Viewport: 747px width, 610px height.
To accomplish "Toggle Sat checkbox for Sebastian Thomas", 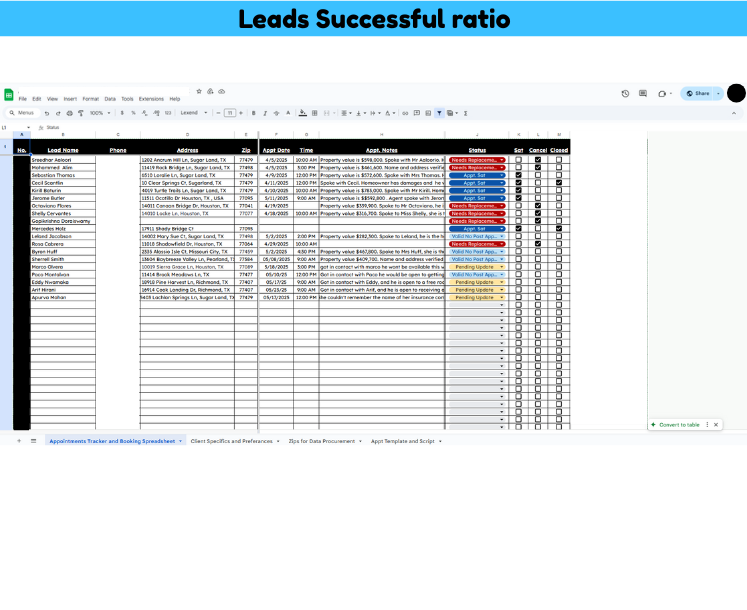I will click(518, 175).
